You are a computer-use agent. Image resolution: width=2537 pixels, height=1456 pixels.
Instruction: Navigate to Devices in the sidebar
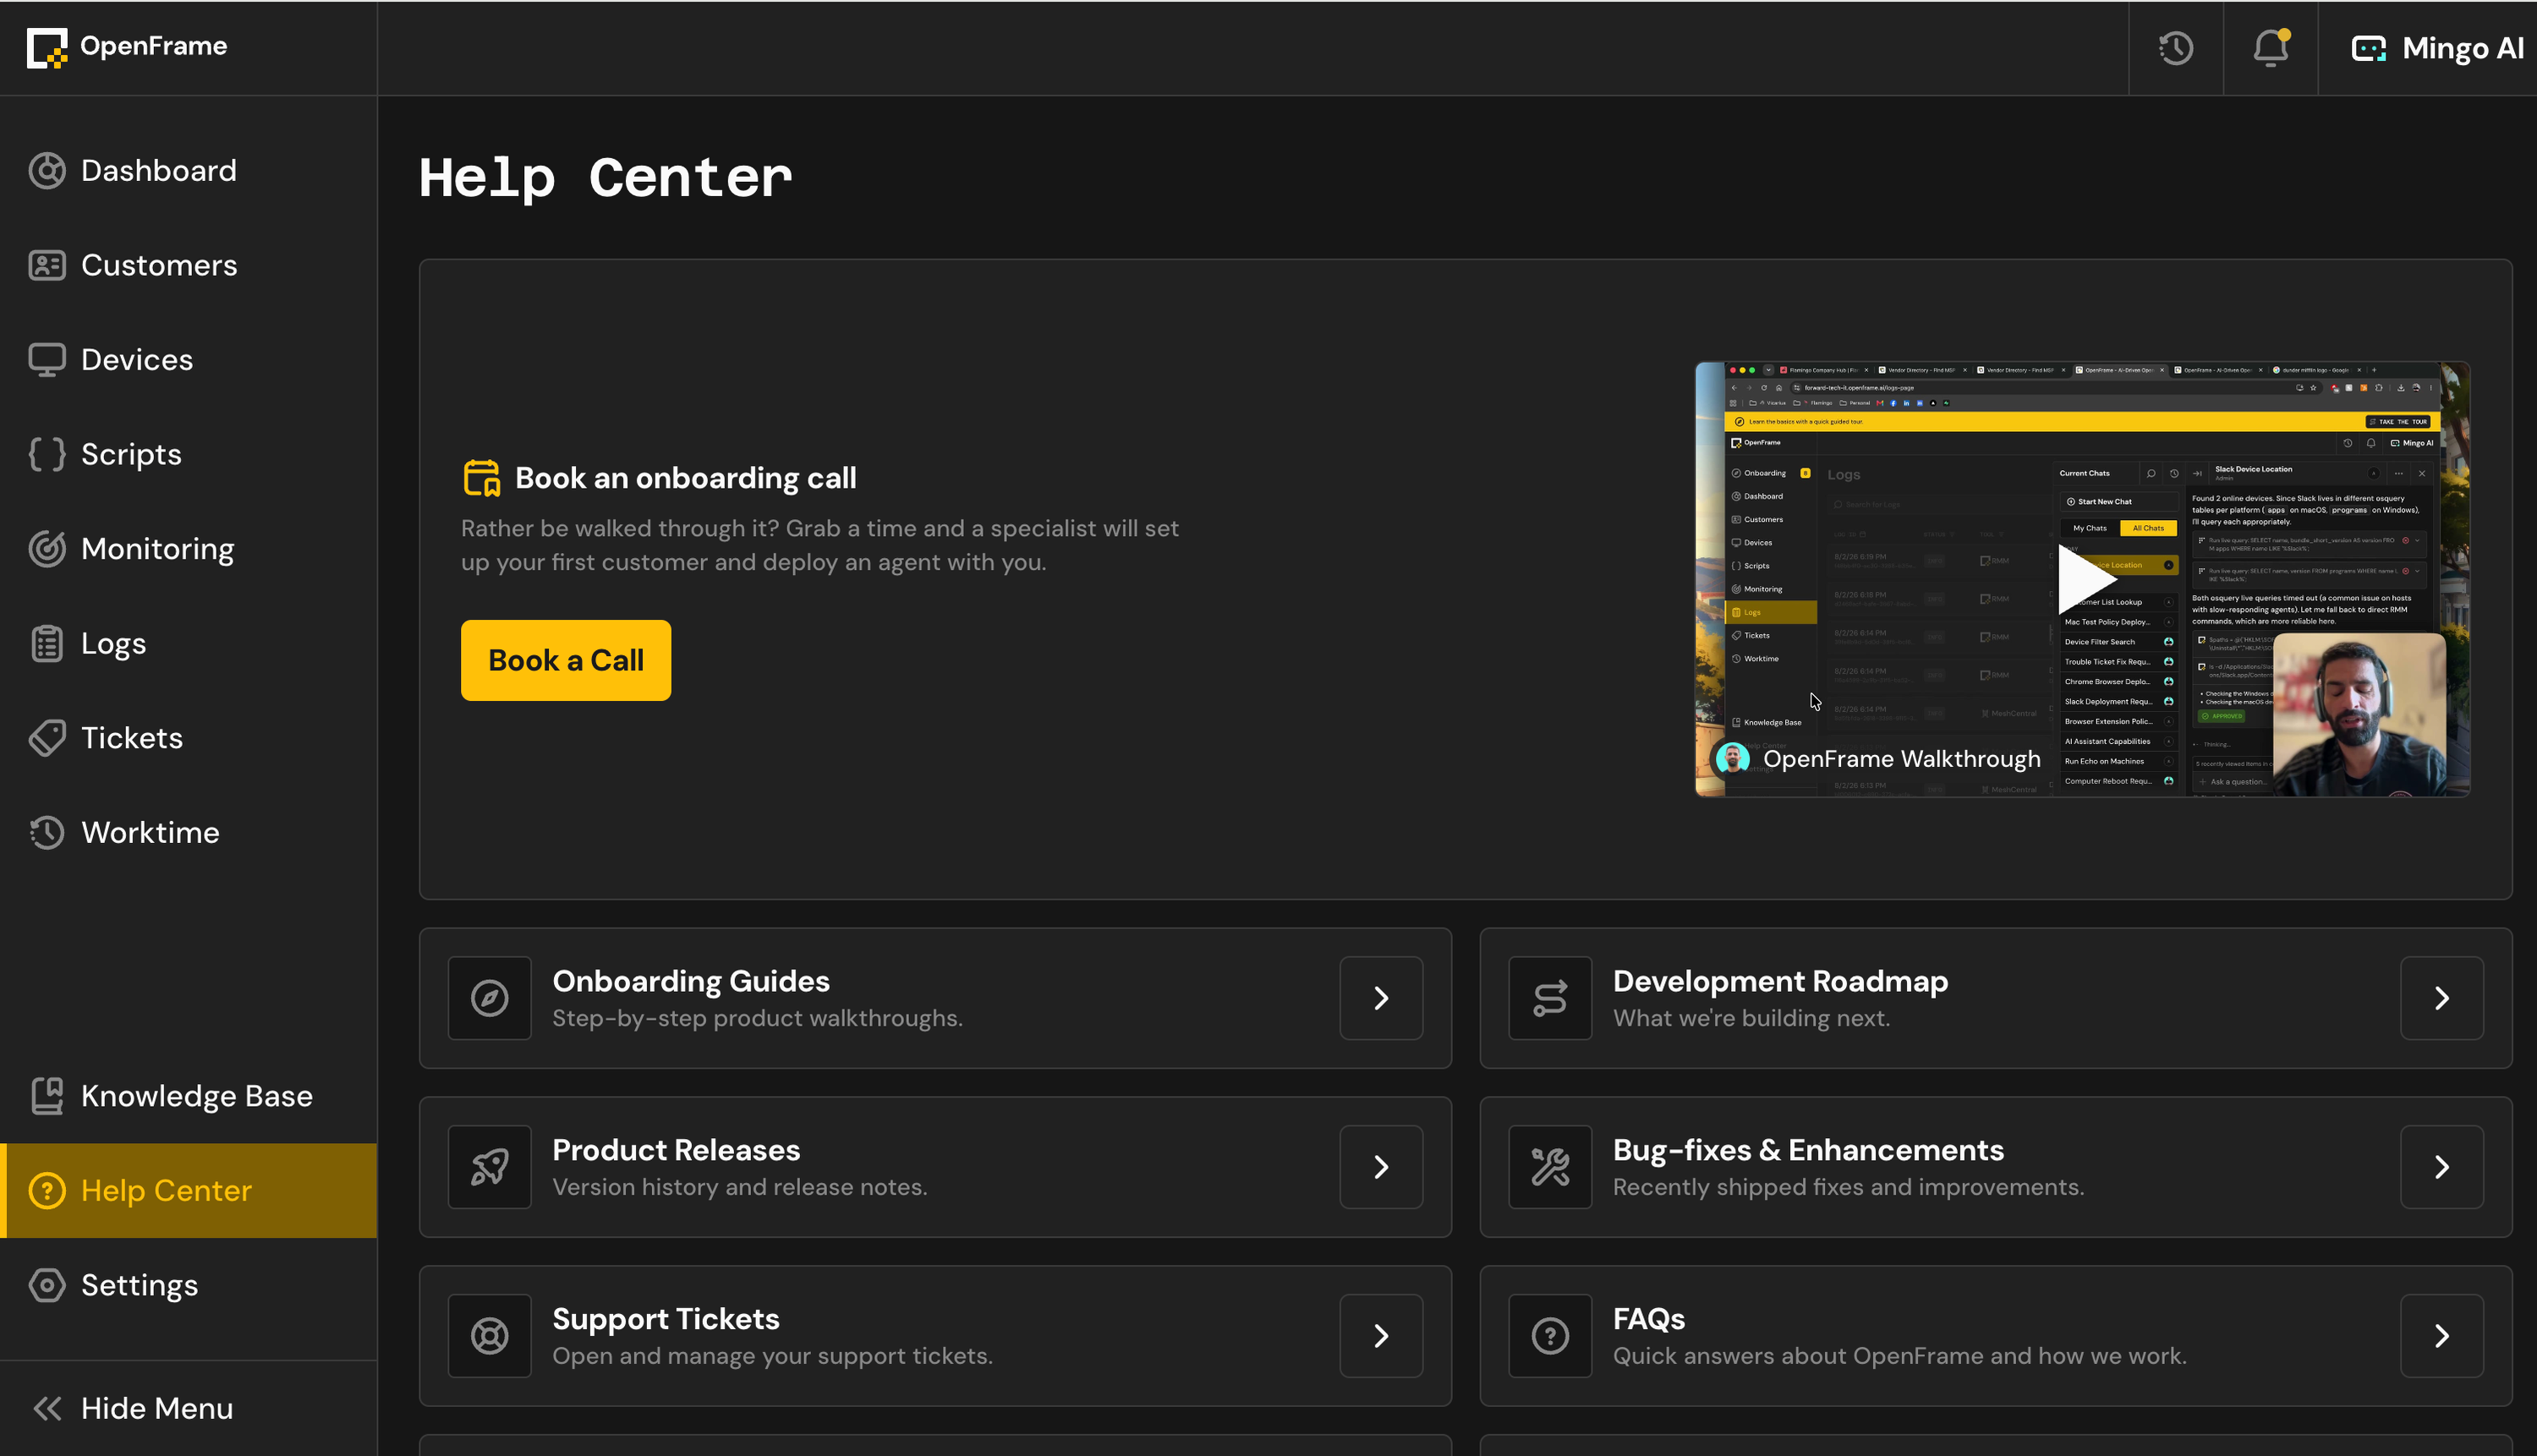(x=189, y=360)
